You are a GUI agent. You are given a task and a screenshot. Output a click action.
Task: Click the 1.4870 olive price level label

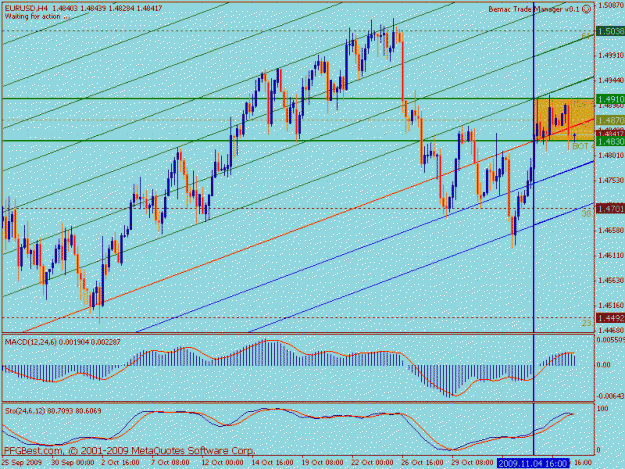tap(610, 120)
